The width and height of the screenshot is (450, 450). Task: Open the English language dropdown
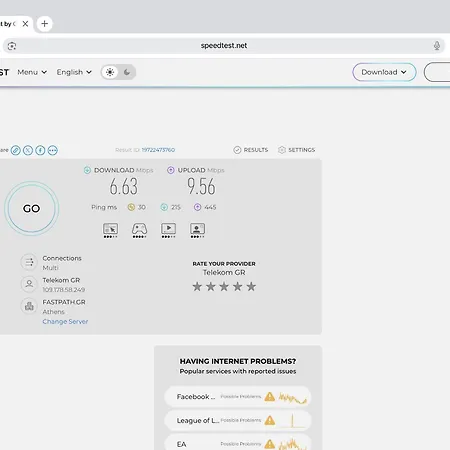coord(74,72)
